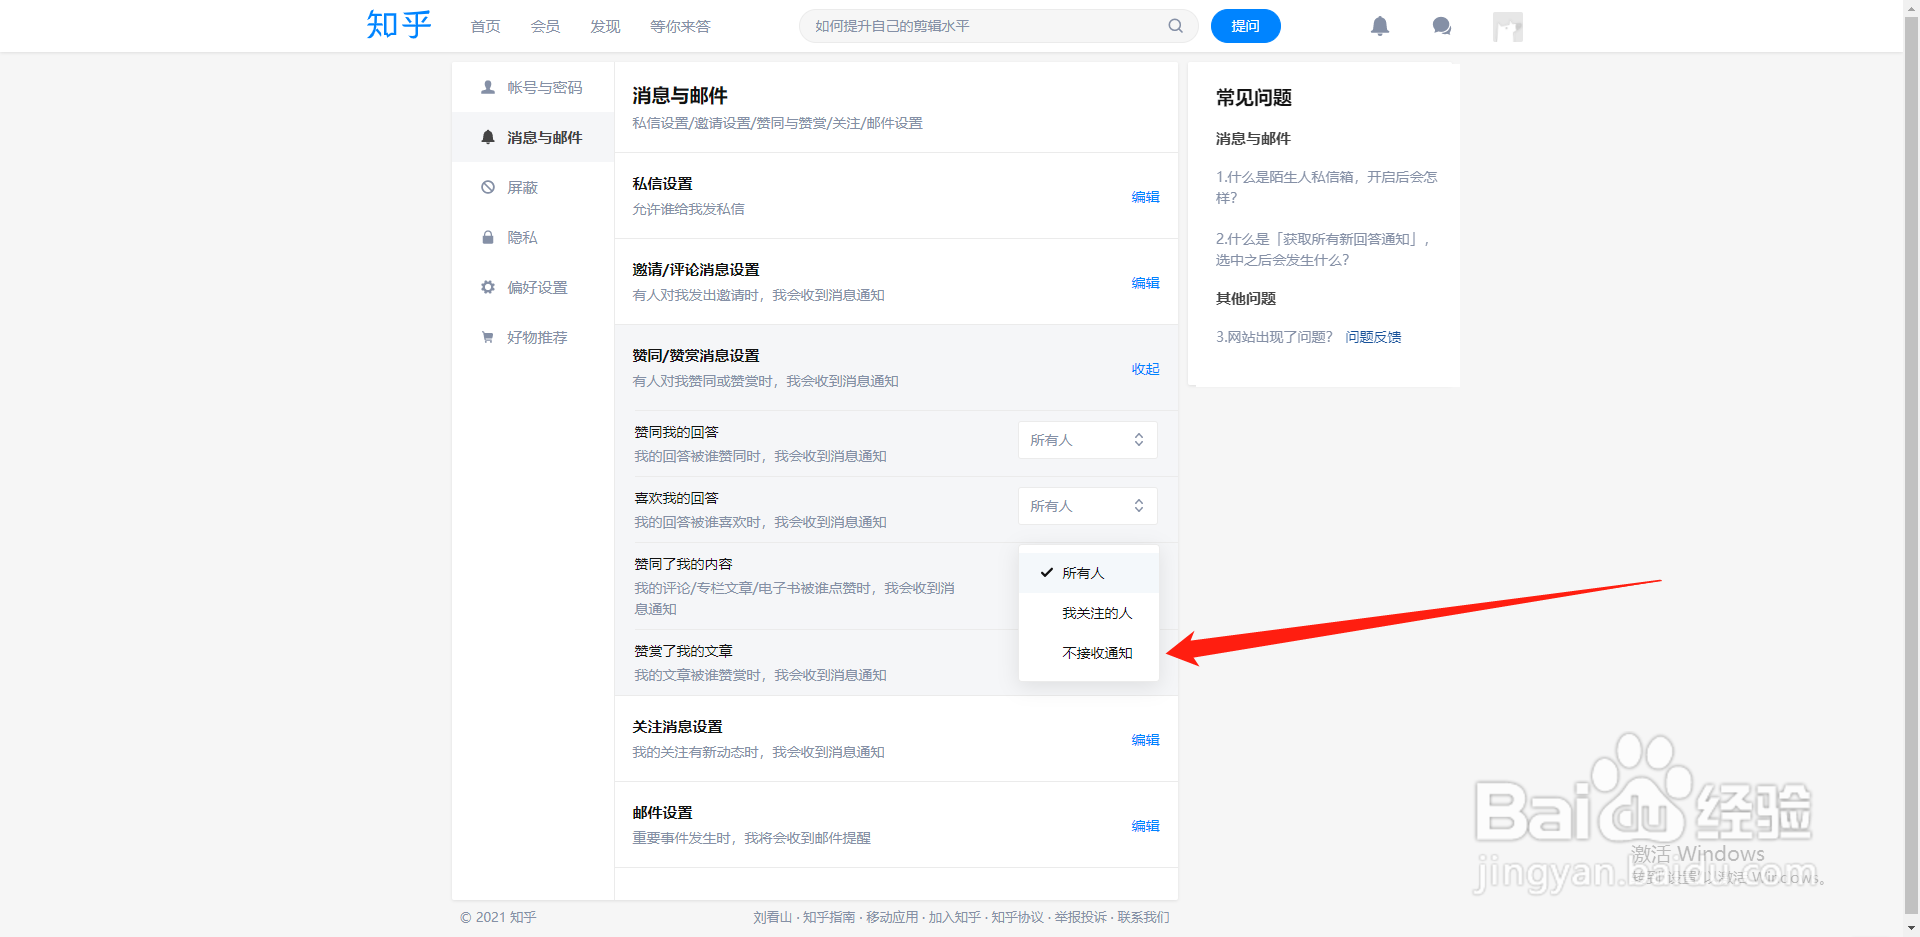Collapse 赞同/赞赏消息设置 via 收起
Viewport: 1920px width, 937px height.
[x=1145, y=368]
